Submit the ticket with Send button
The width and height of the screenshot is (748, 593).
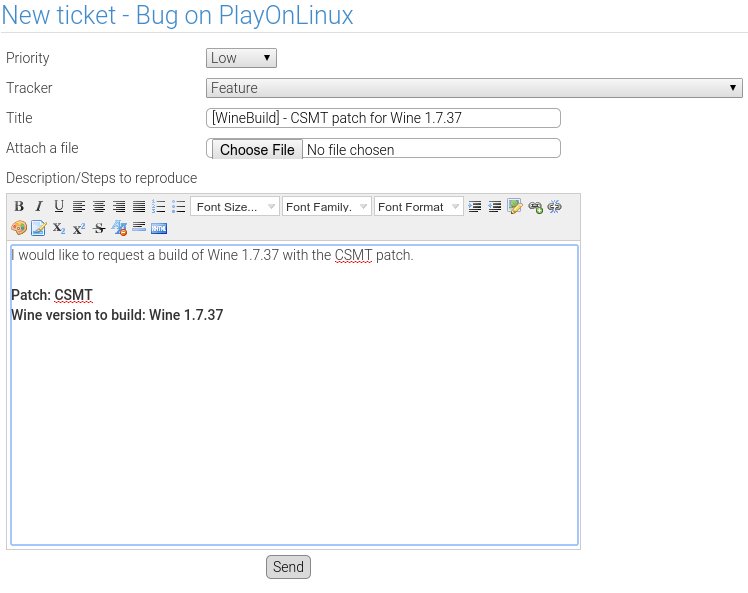[x=288, y=567]
